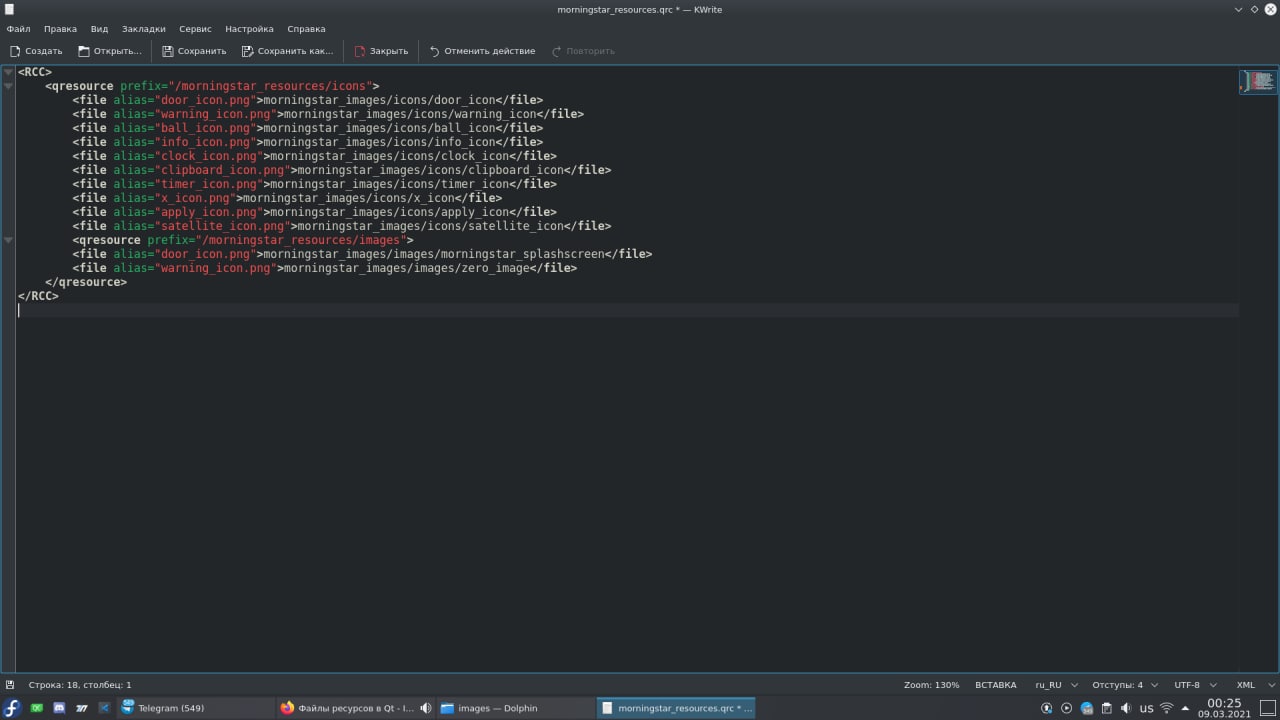Screen dimensions: 1280x720
Task: Click Сохранить как save-as toolbar icon
Action: (x=248, y=51)
